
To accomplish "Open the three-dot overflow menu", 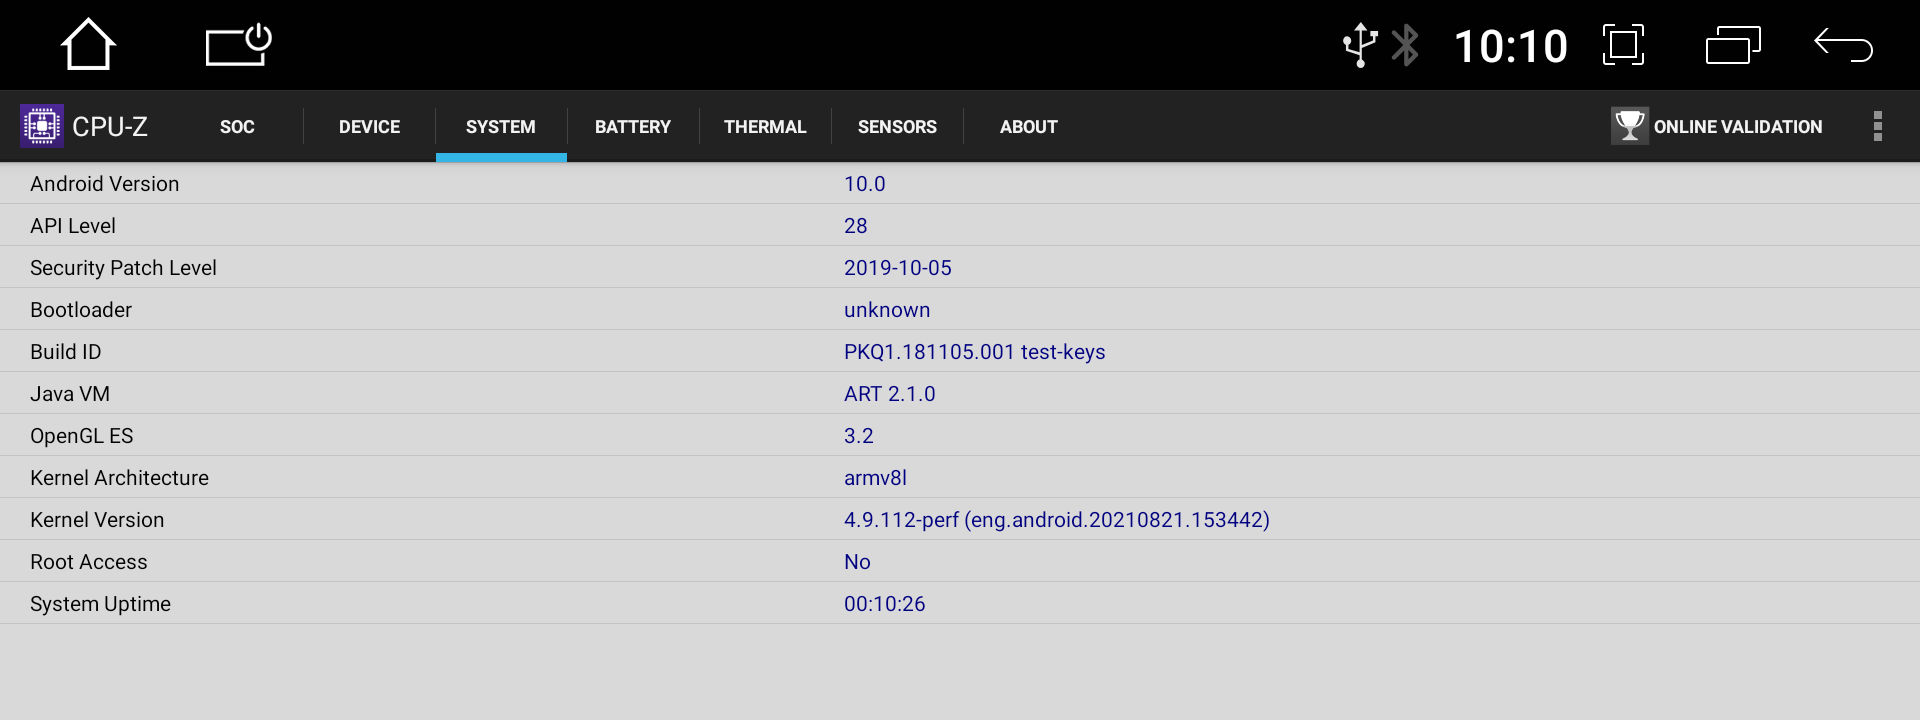I will click(x=1878, y=126).
